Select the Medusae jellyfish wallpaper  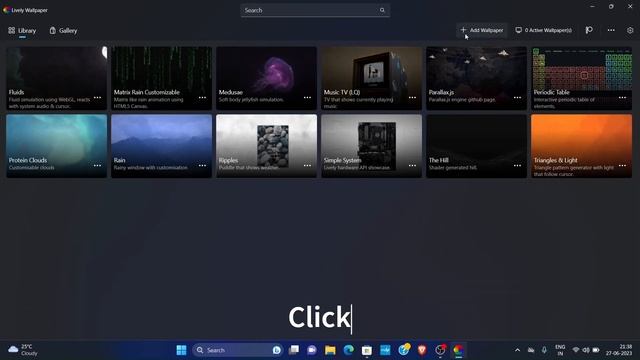point(266,78)
